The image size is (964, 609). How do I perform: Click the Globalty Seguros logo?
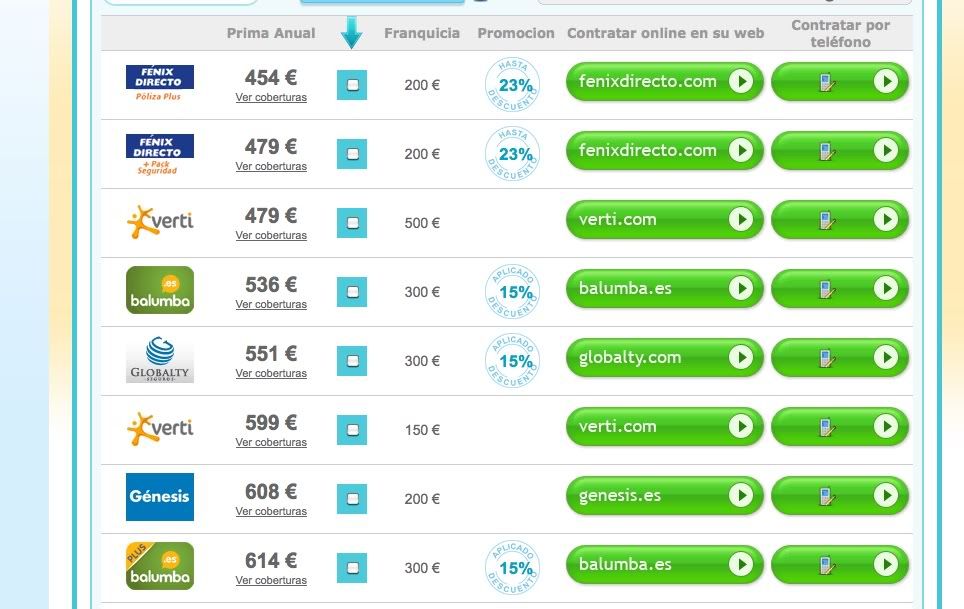160,360
